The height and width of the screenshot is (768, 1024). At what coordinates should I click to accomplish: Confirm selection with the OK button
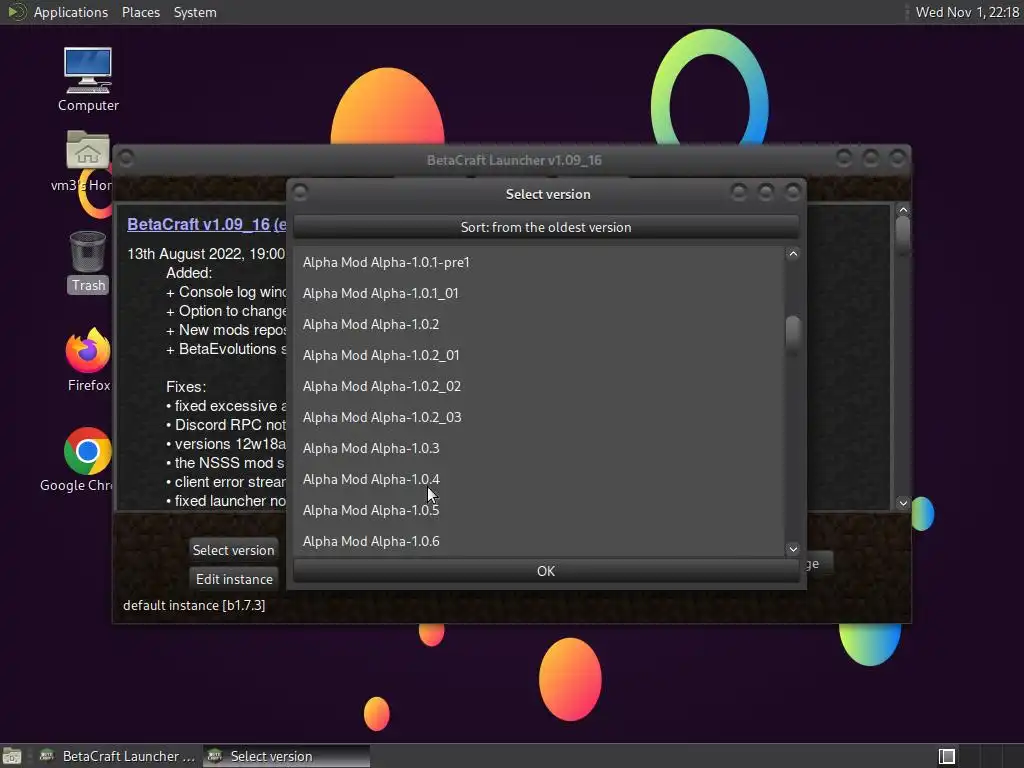[x=546, y=571]
